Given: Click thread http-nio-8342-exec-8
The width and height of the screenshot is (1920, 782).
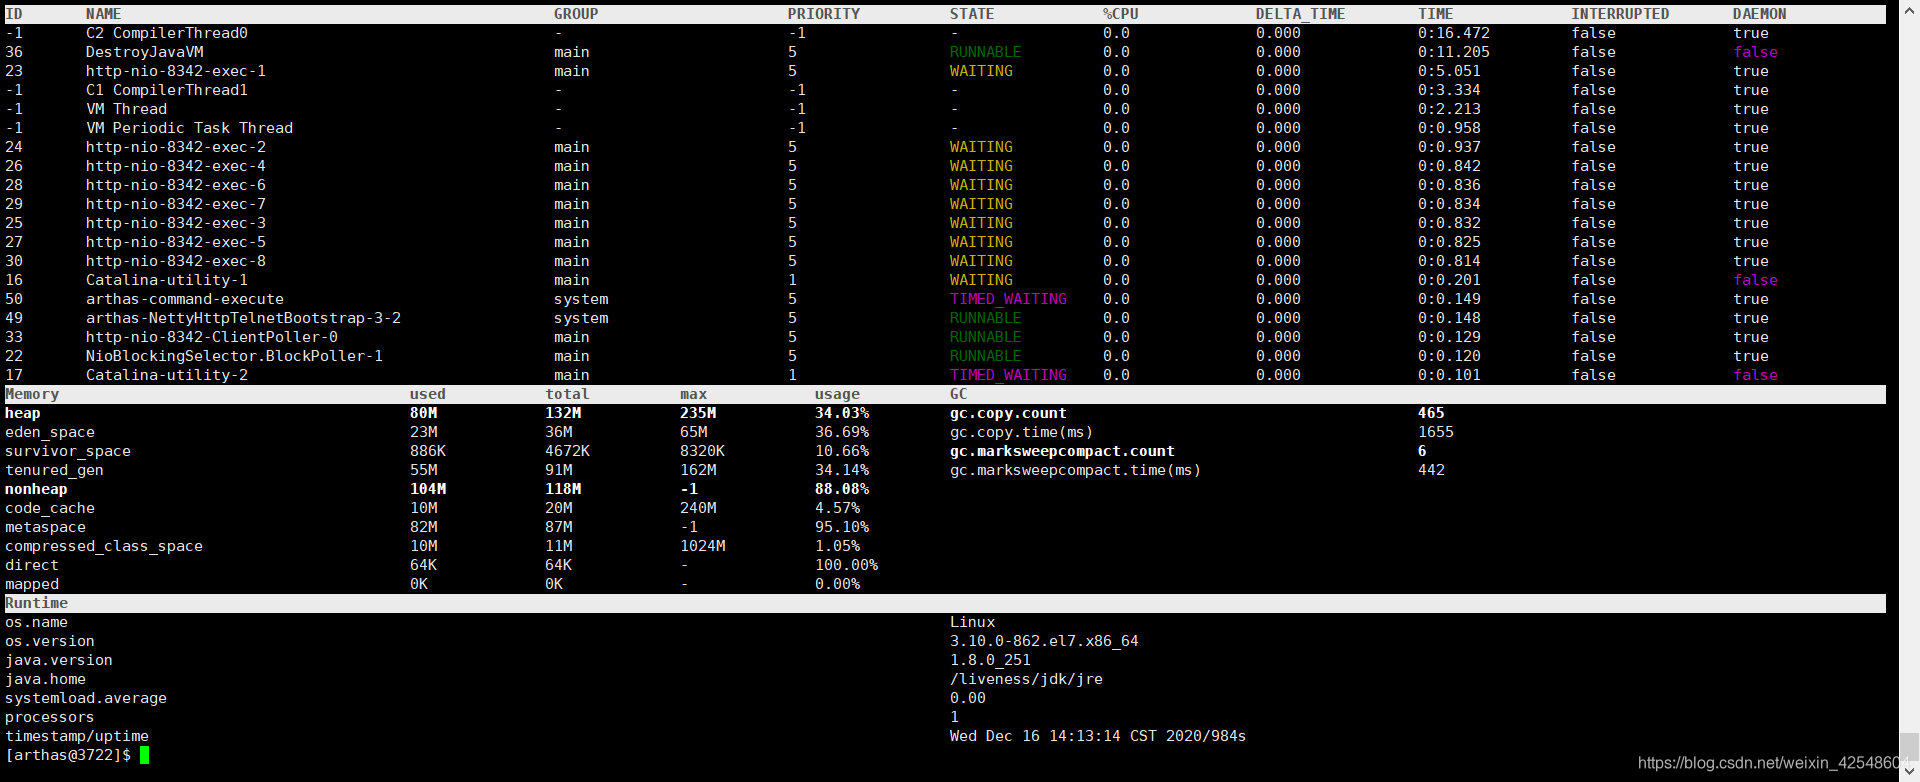Looking at the screenshot, I should (x=176, y=261).
